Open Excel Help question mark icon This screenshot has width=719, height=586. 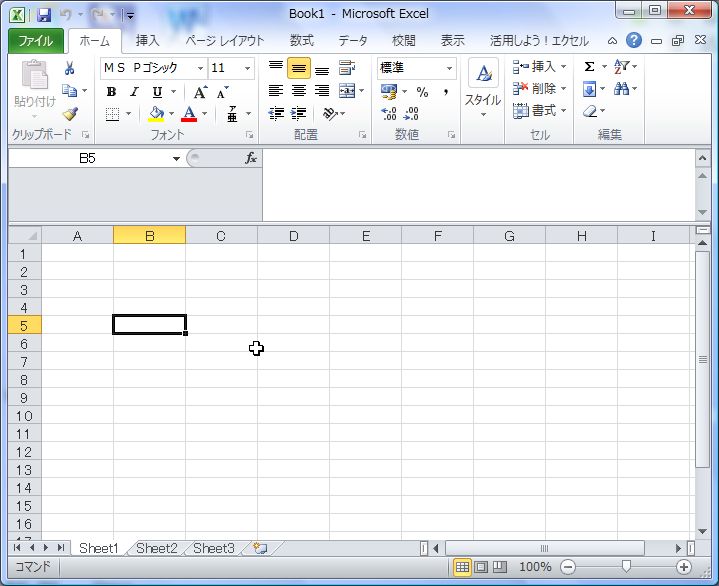pyautogui.click(x=634, y=40)
